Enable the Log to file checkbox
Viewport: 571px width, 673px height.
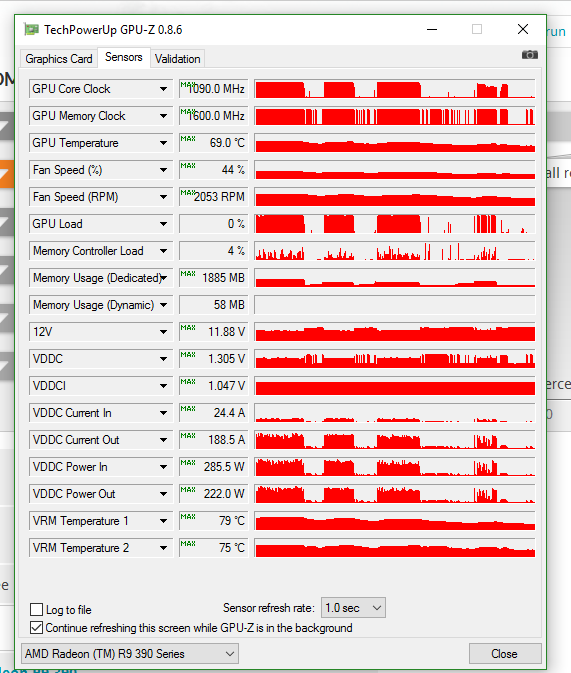[x=36, y=609]
